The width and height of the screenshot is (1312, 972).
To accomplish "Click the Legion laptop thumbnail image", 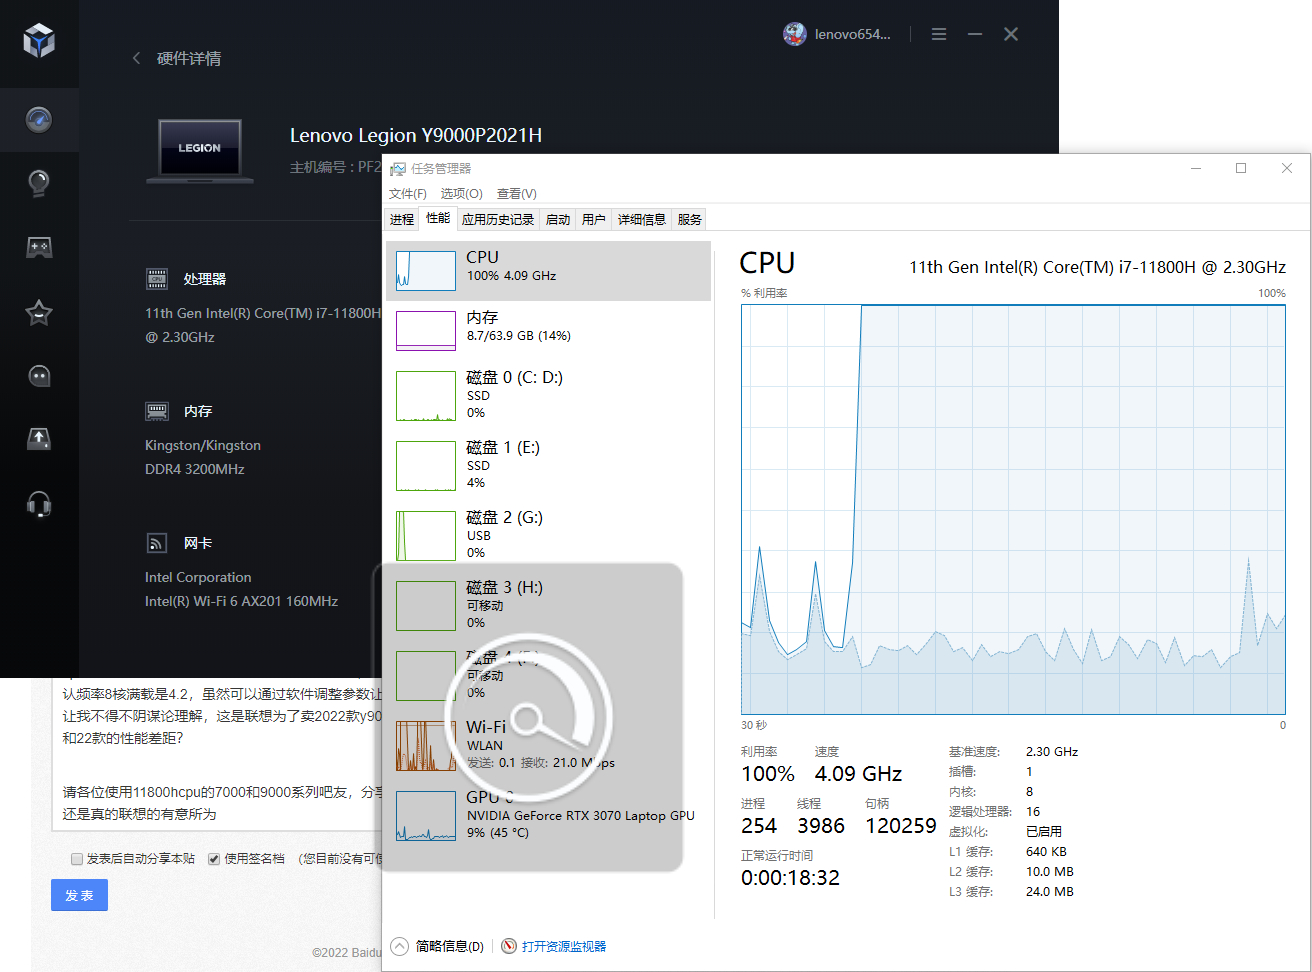I will coord(200,151).
